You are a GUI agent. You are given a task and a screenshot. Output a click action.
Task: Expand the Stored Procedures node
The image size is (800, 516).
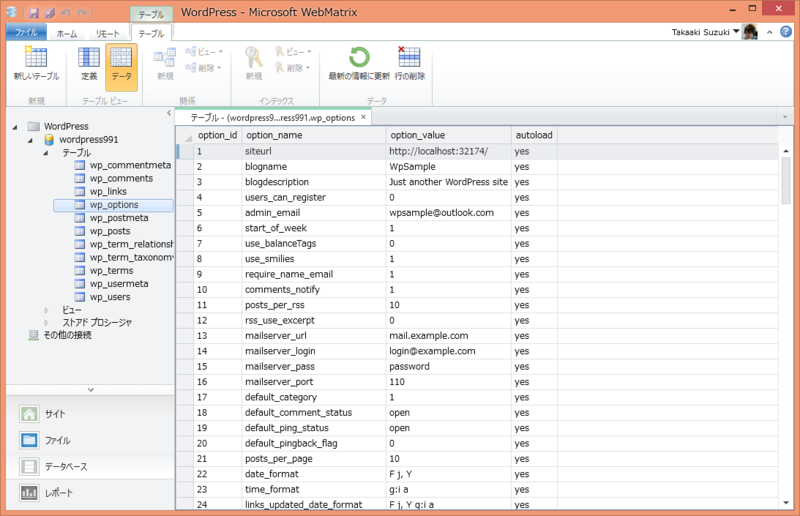46,323
